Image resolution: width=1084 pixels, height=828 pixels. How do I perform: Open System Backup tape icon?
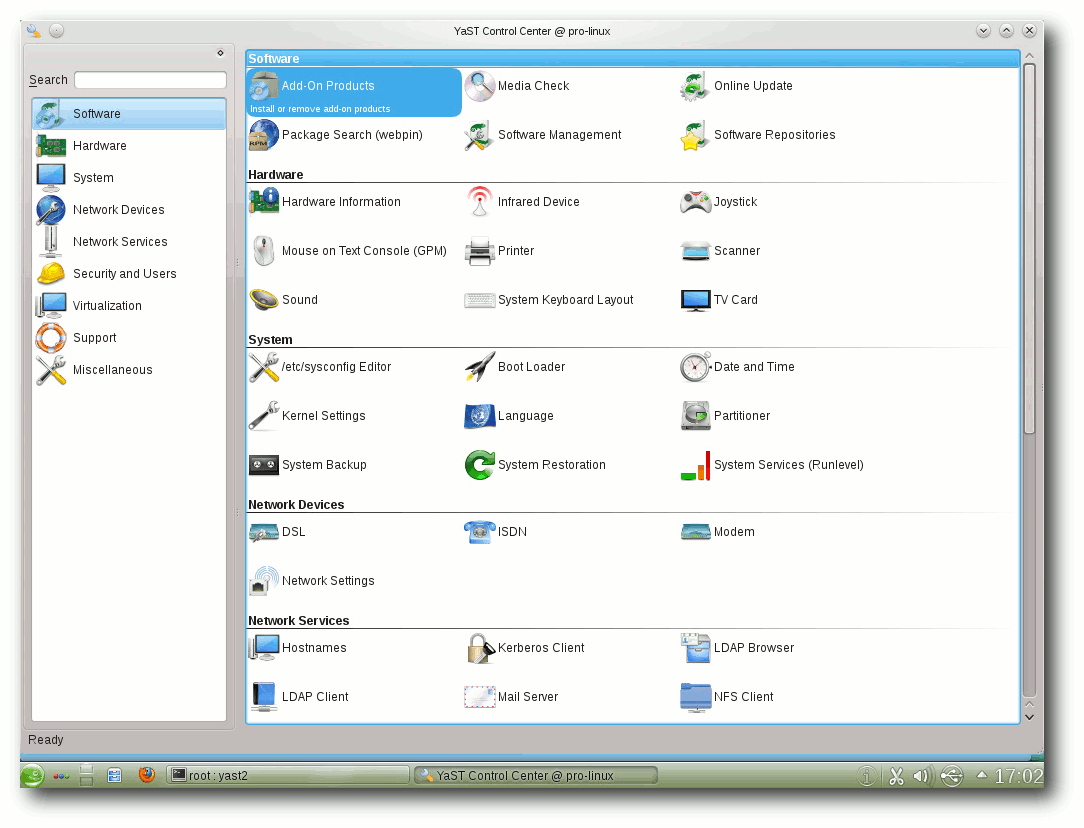263,465
